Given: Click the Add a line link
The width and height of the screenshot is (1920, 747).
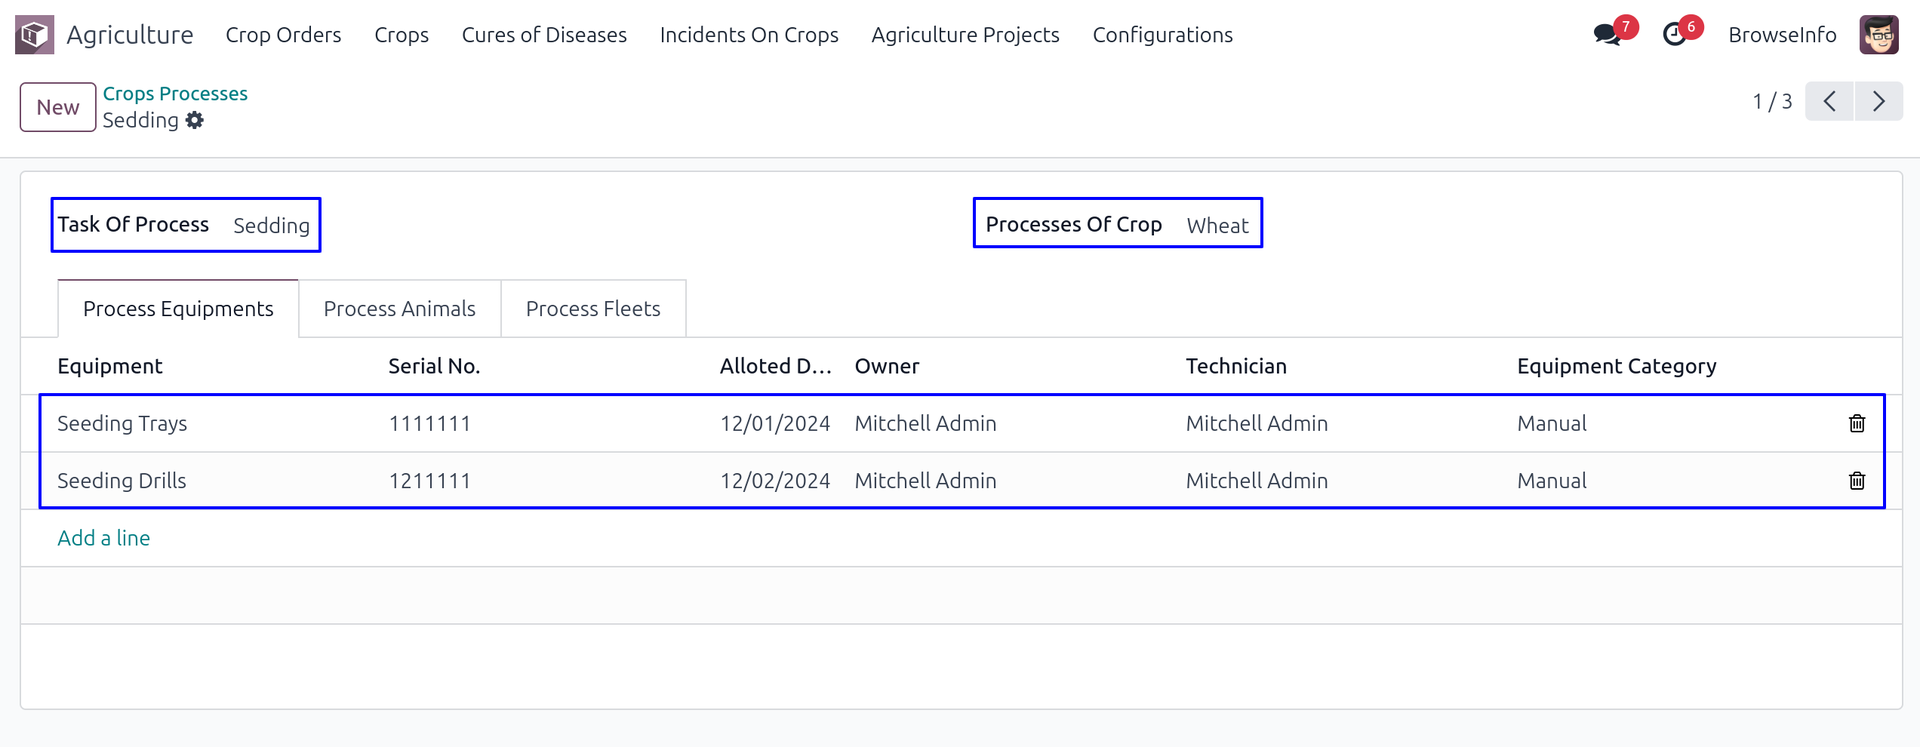Looking at the screenshot, I should pos(104,538).
